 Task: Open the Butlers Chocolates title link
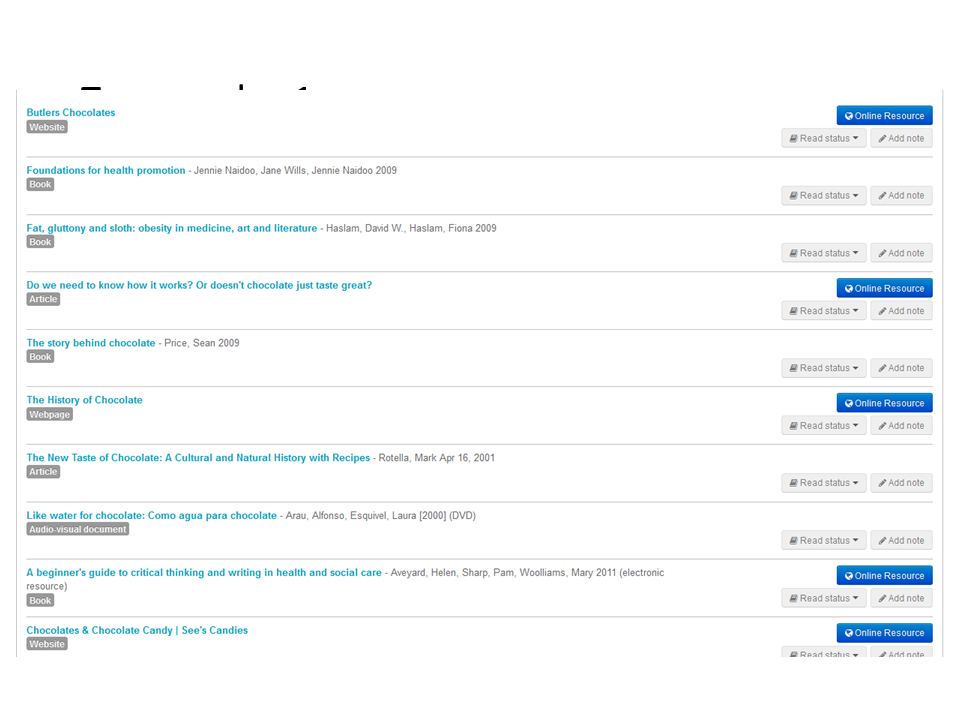[71, 113]
